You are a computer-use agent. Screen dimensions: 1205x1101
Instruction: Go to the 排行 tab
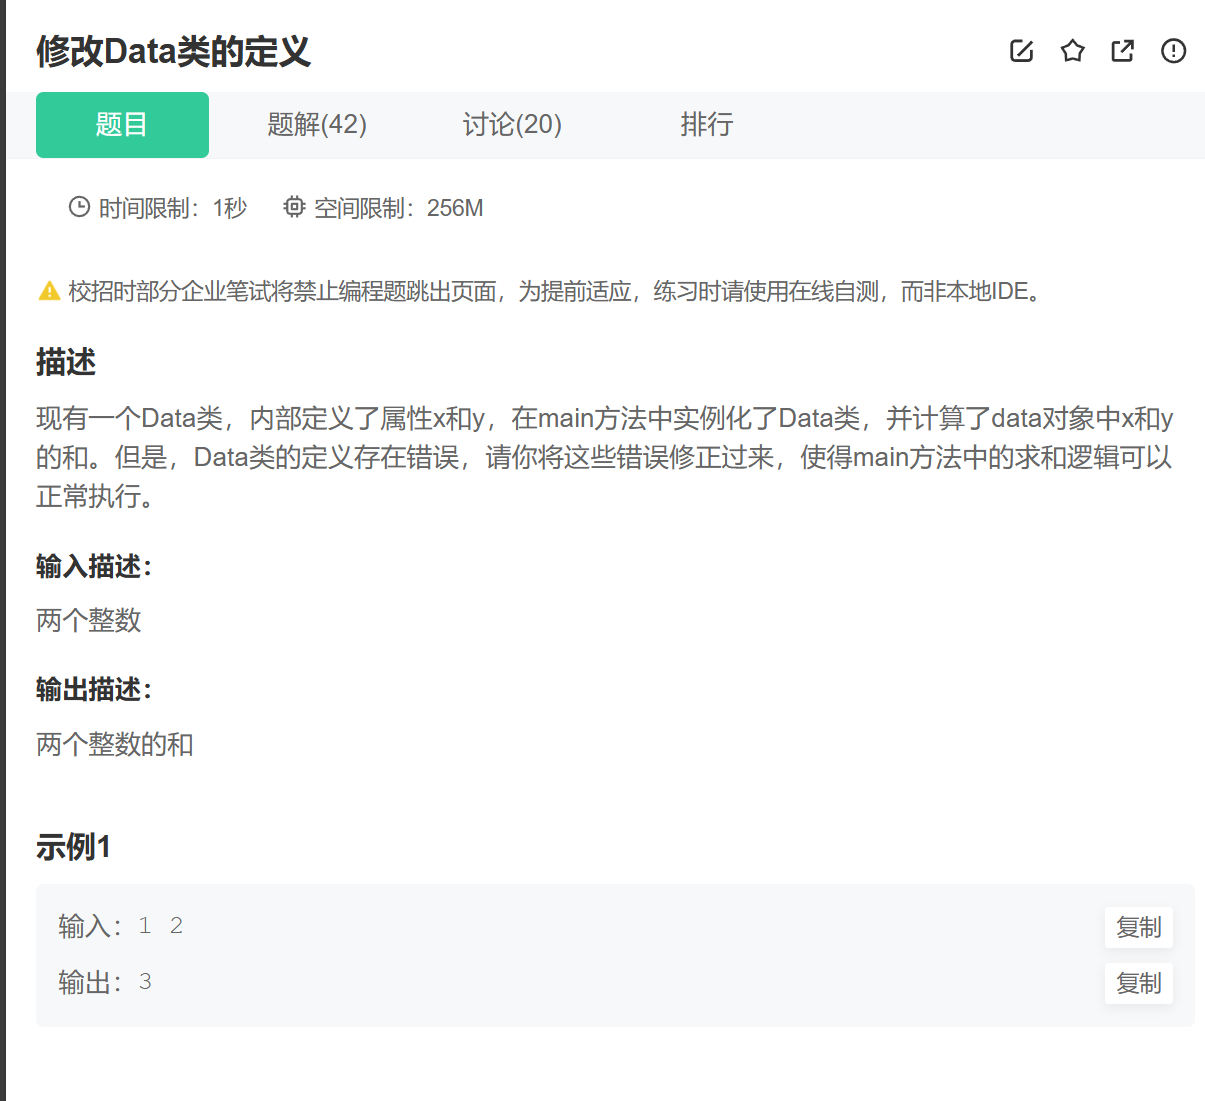coord(707,125)
